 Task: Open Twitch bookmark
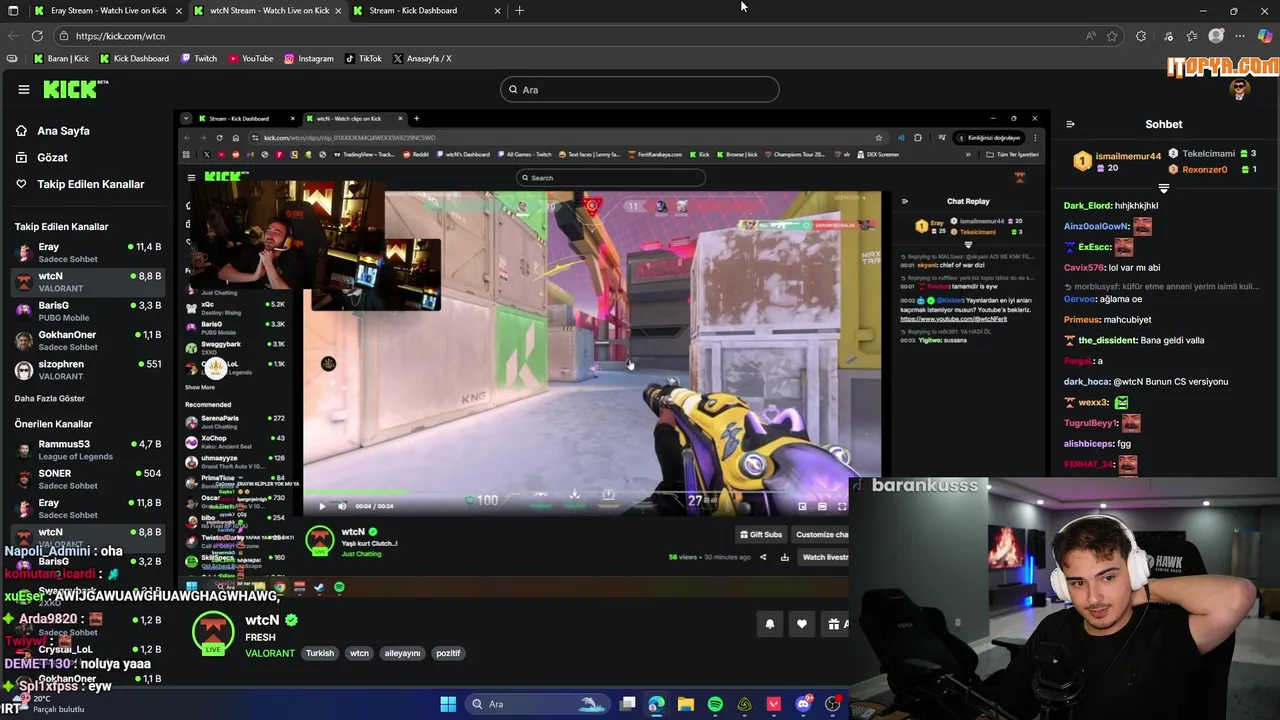click(199, 58)
